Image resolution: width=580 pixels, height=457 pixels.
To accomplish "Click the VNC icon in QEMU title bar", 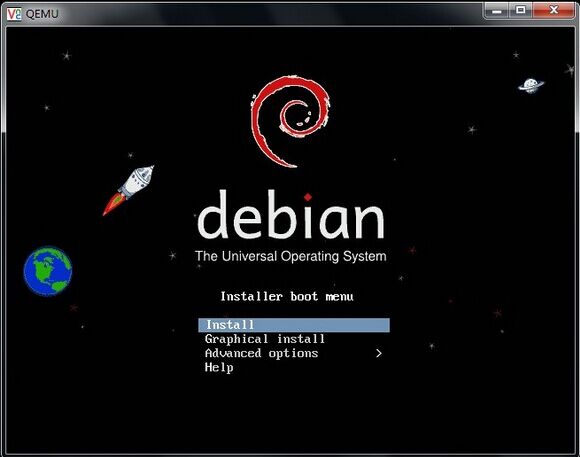I will [14, 14].
